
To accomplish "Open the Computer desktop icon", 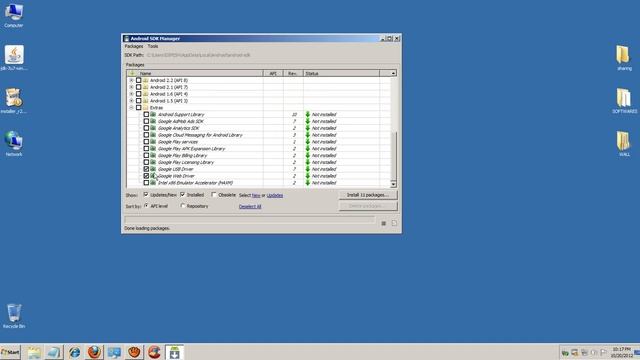I will pyautogui.click(x=14, y=16).
